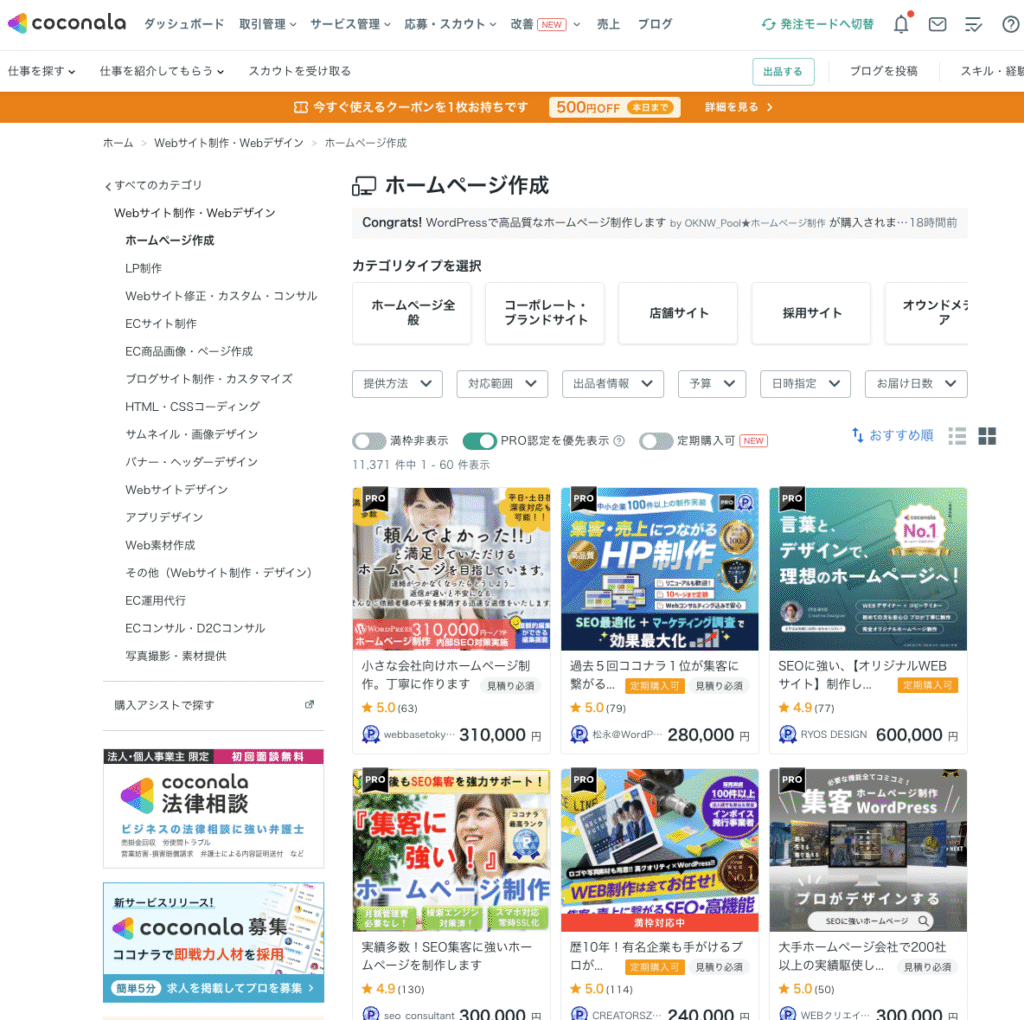
Task: Open the to-do checklist icon
Action: pyautogui.click(x=973, y=24)
